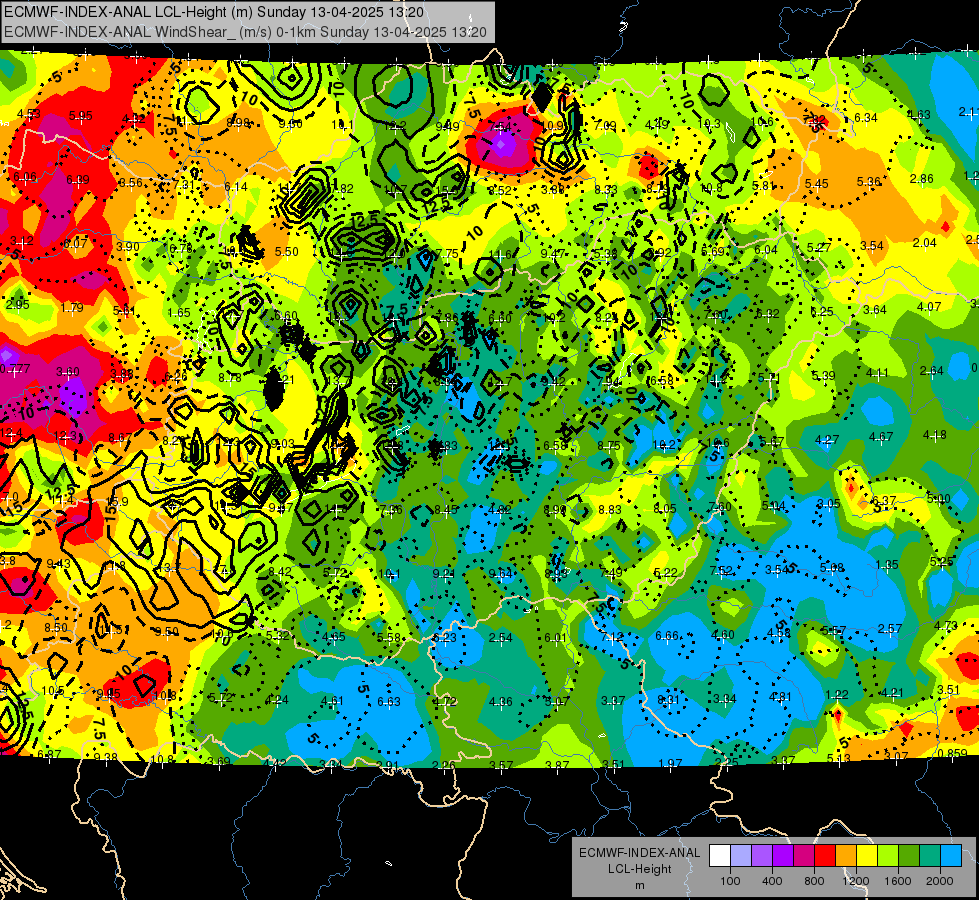
Task: Click the map value '4.60'
Action: [x=723, y=635]
